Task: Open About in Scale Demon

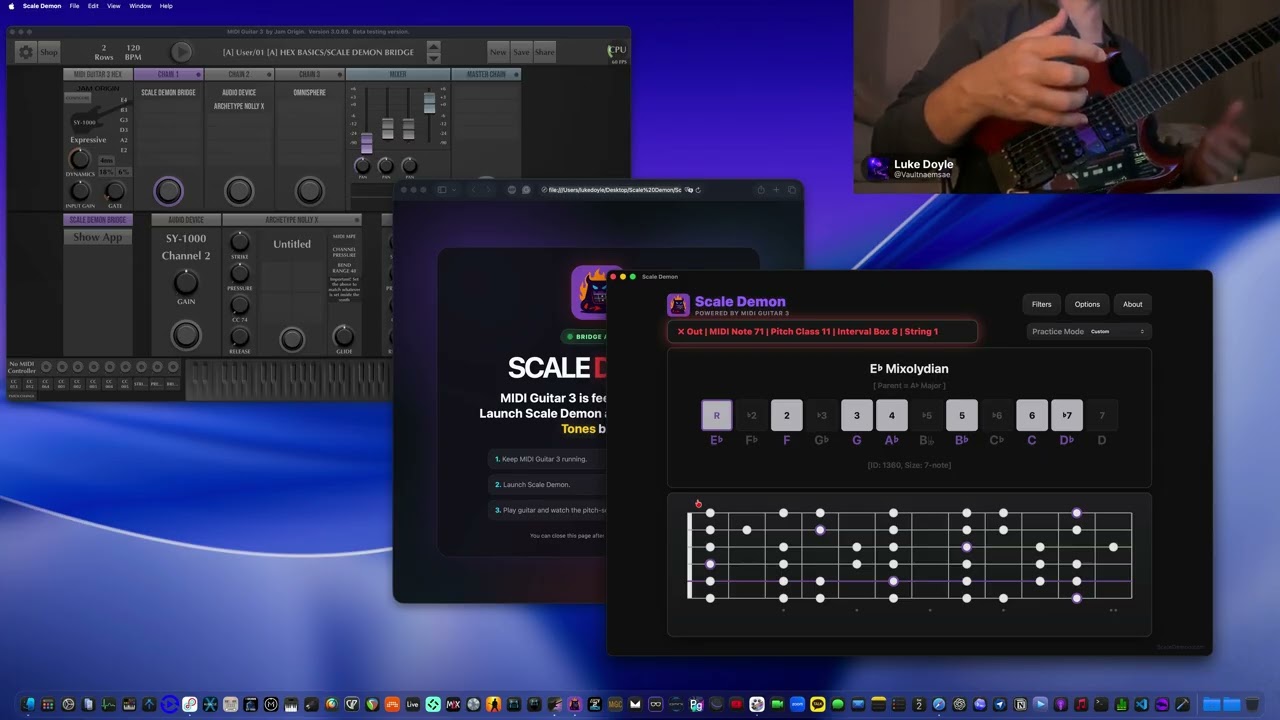Action: click(1132, 304)
